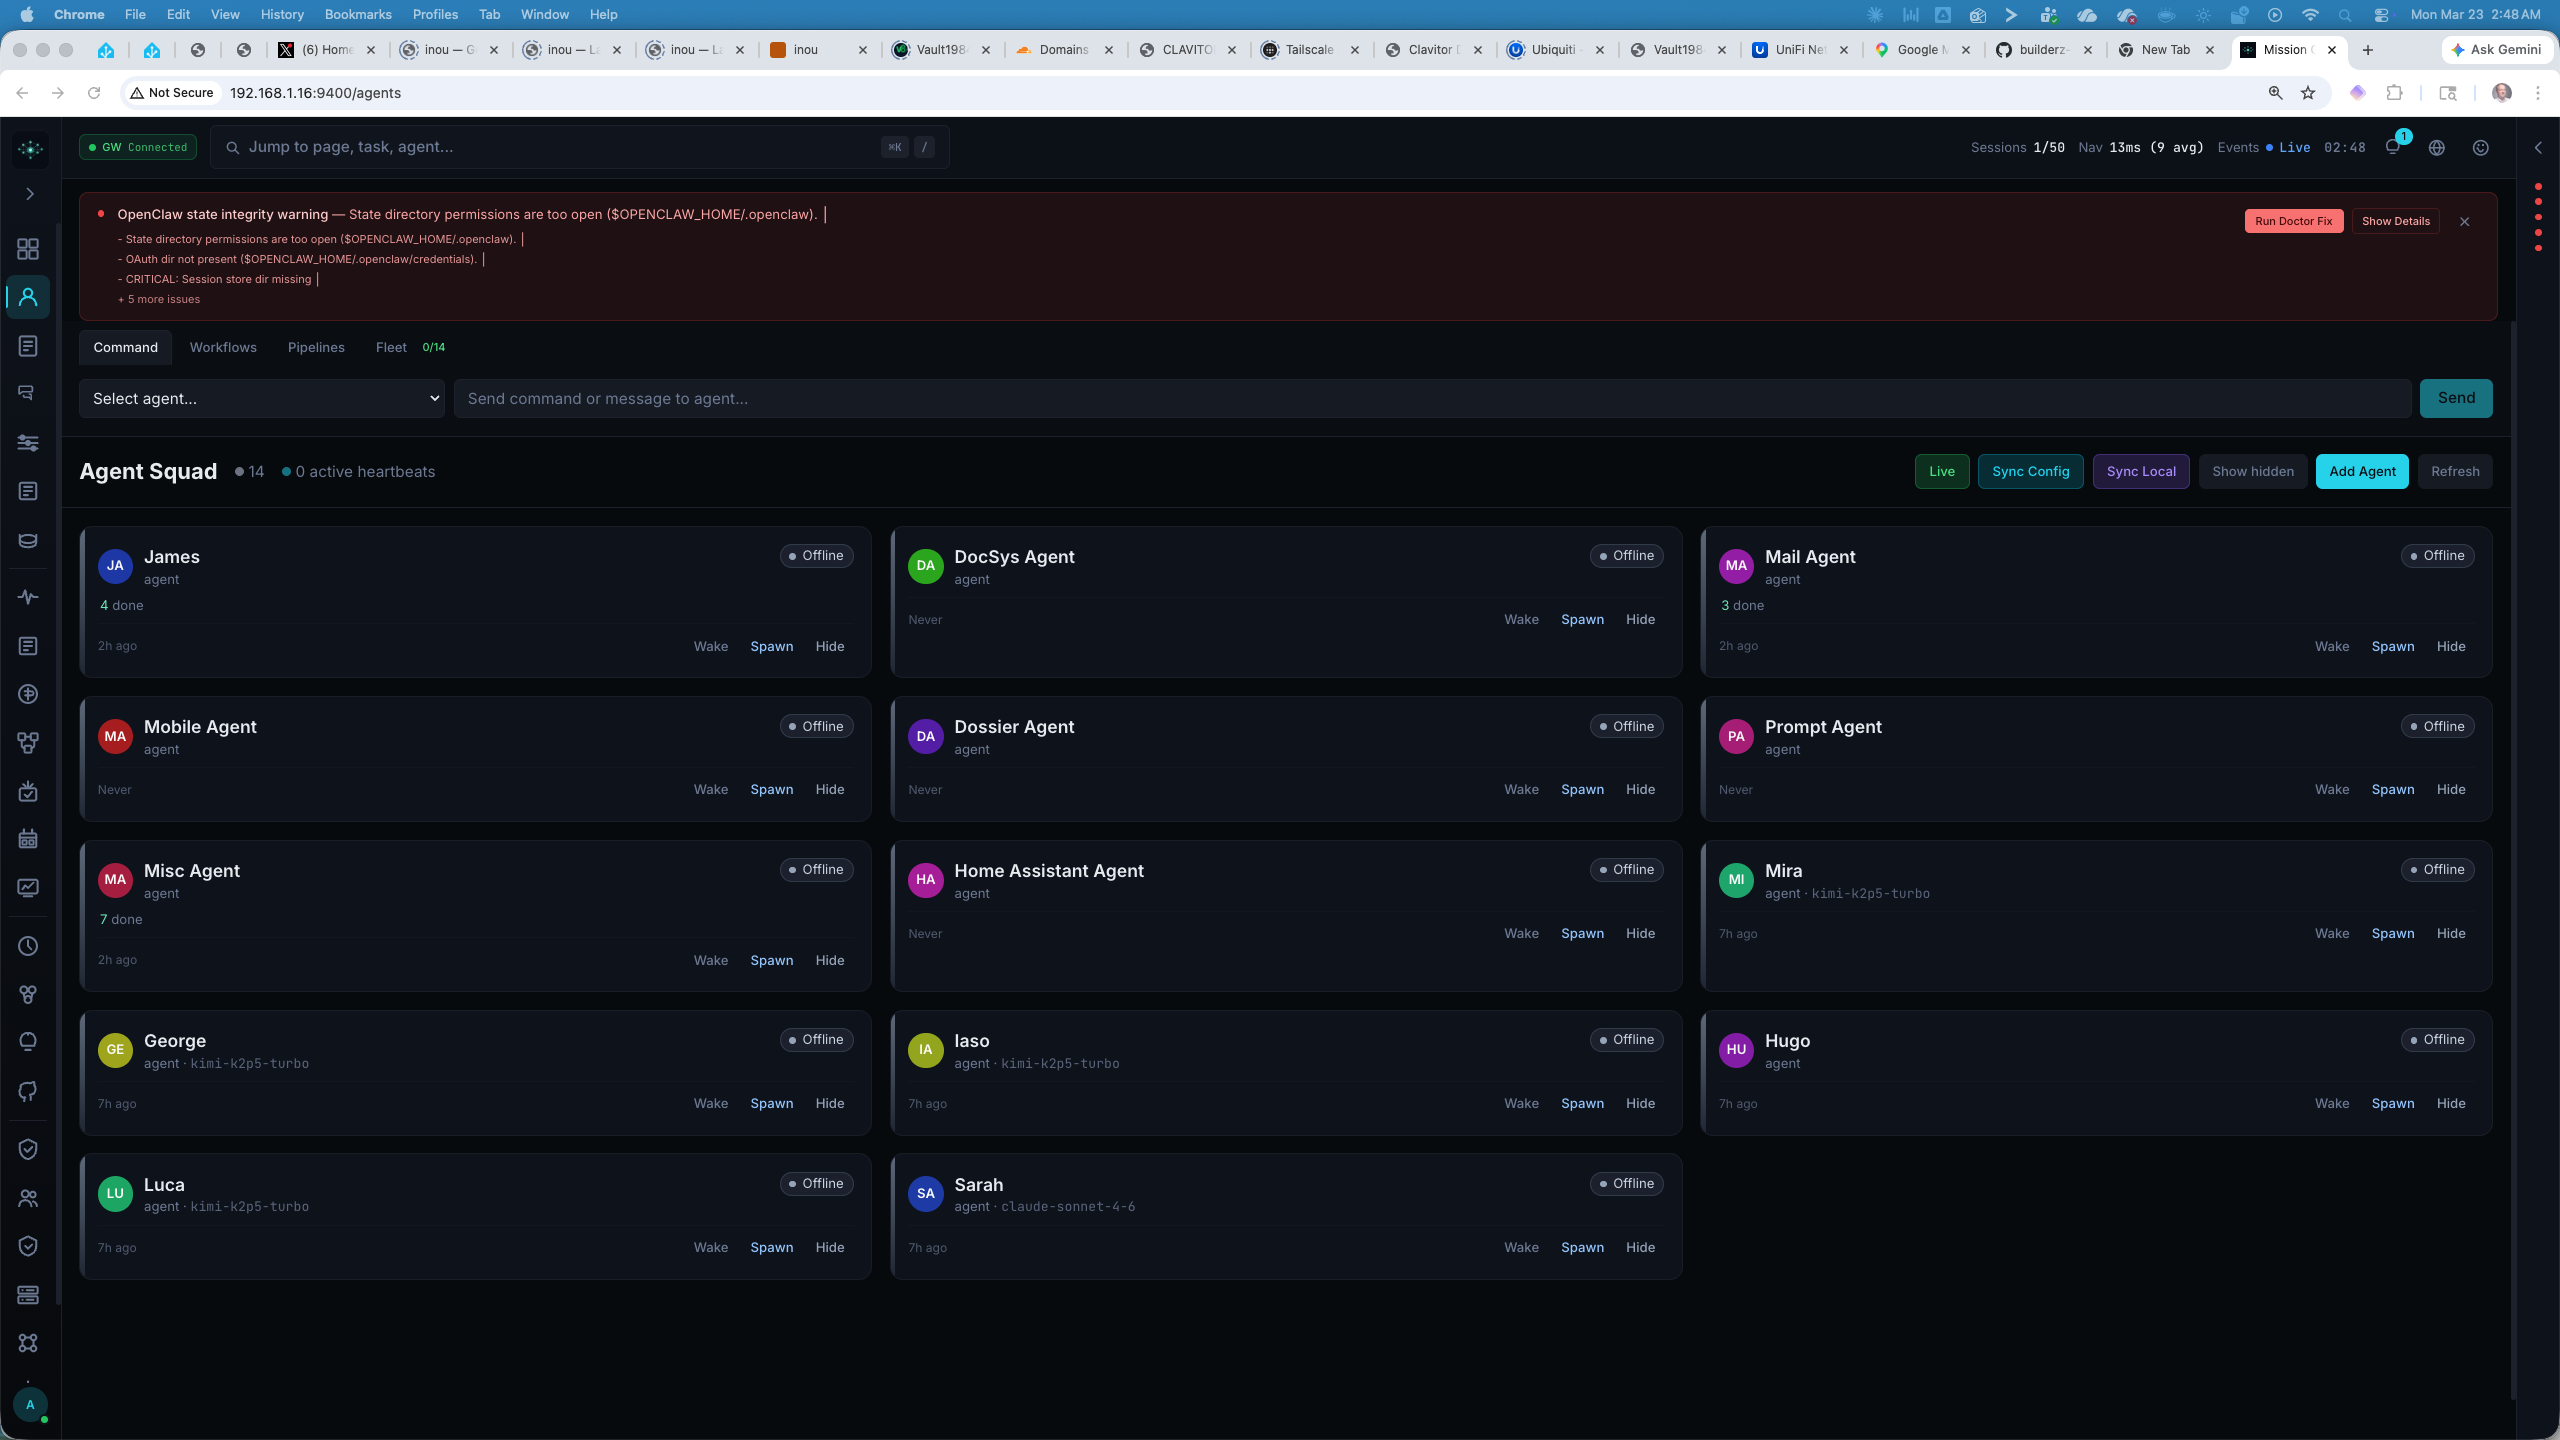This screenshot has width=2560, height=1440.
Task: Open the calendar icon in sidebar
Action: tap(28, 839)
